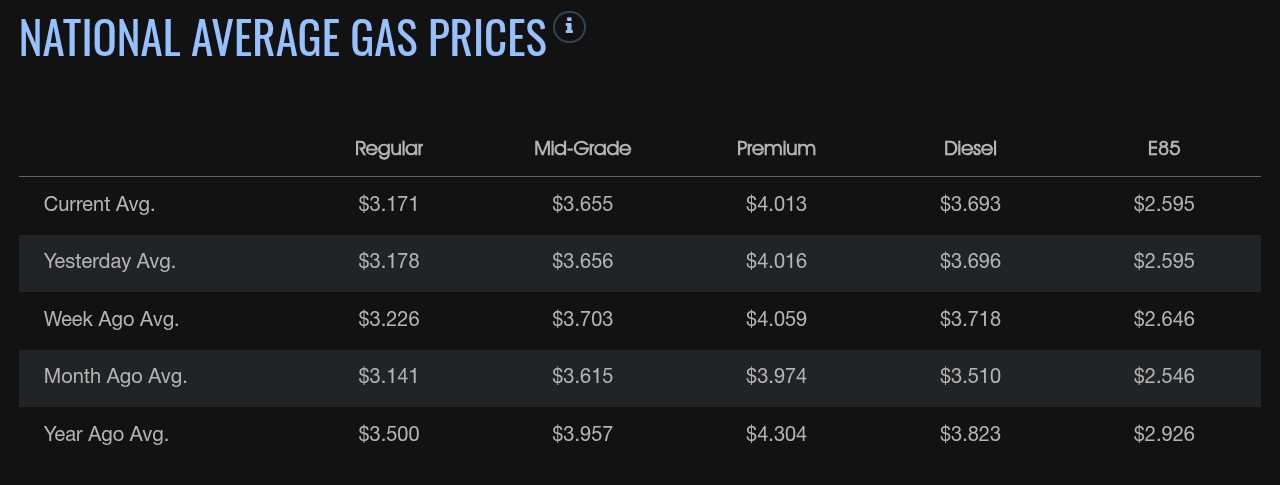Click the Year Ago Avg. row label
This screenshot has height=485, width=1280.
(x=106, y=435)
